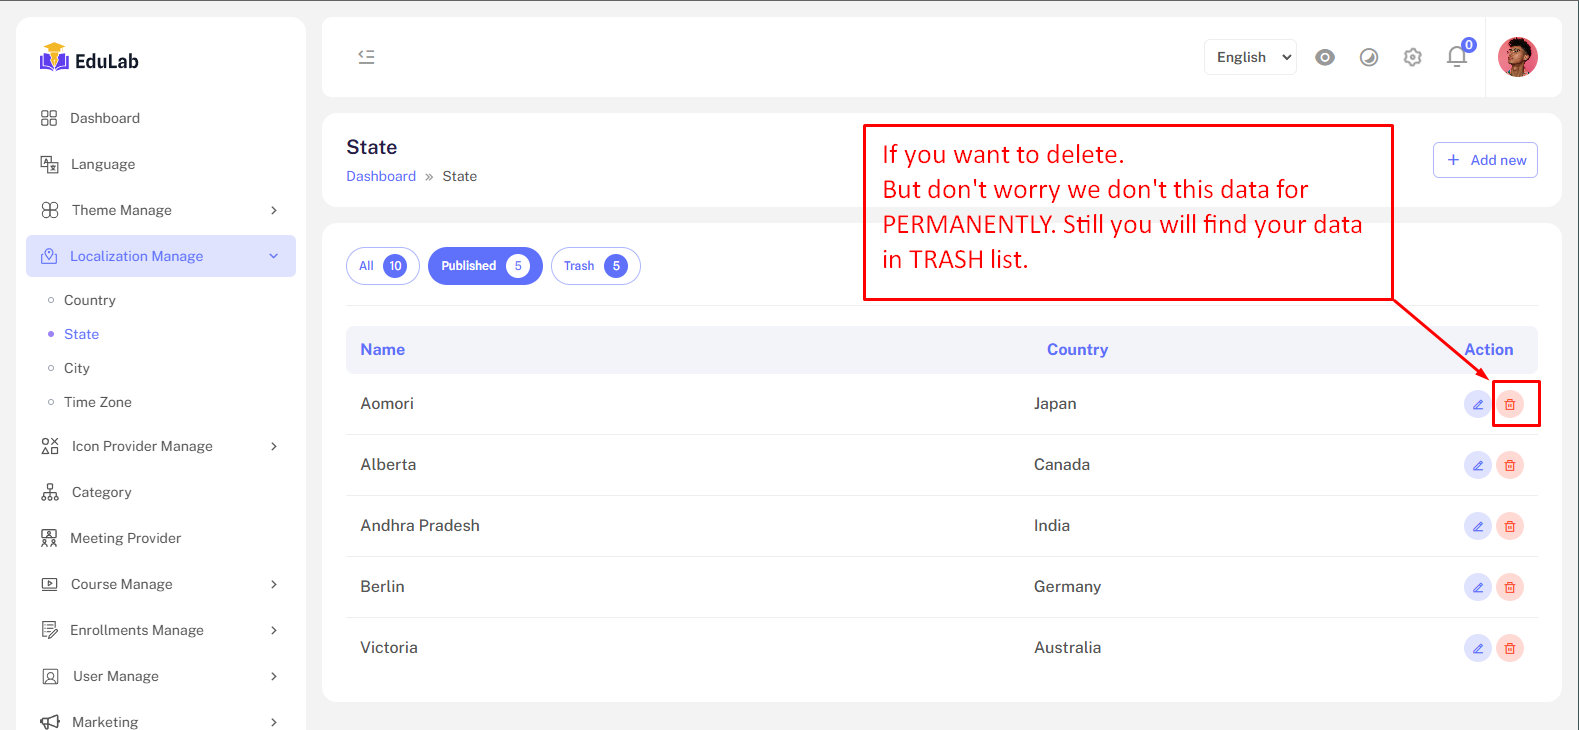Image resolution: width=1579 pixels, height=730 pixels.
Task: Toggle dark mode theme icon
Action: tap(1369, 57)
